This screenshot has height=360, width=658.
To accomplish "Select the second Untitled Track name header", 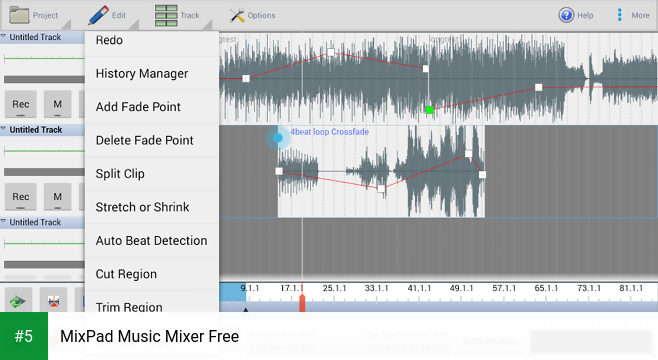I will tap(36, 130).
